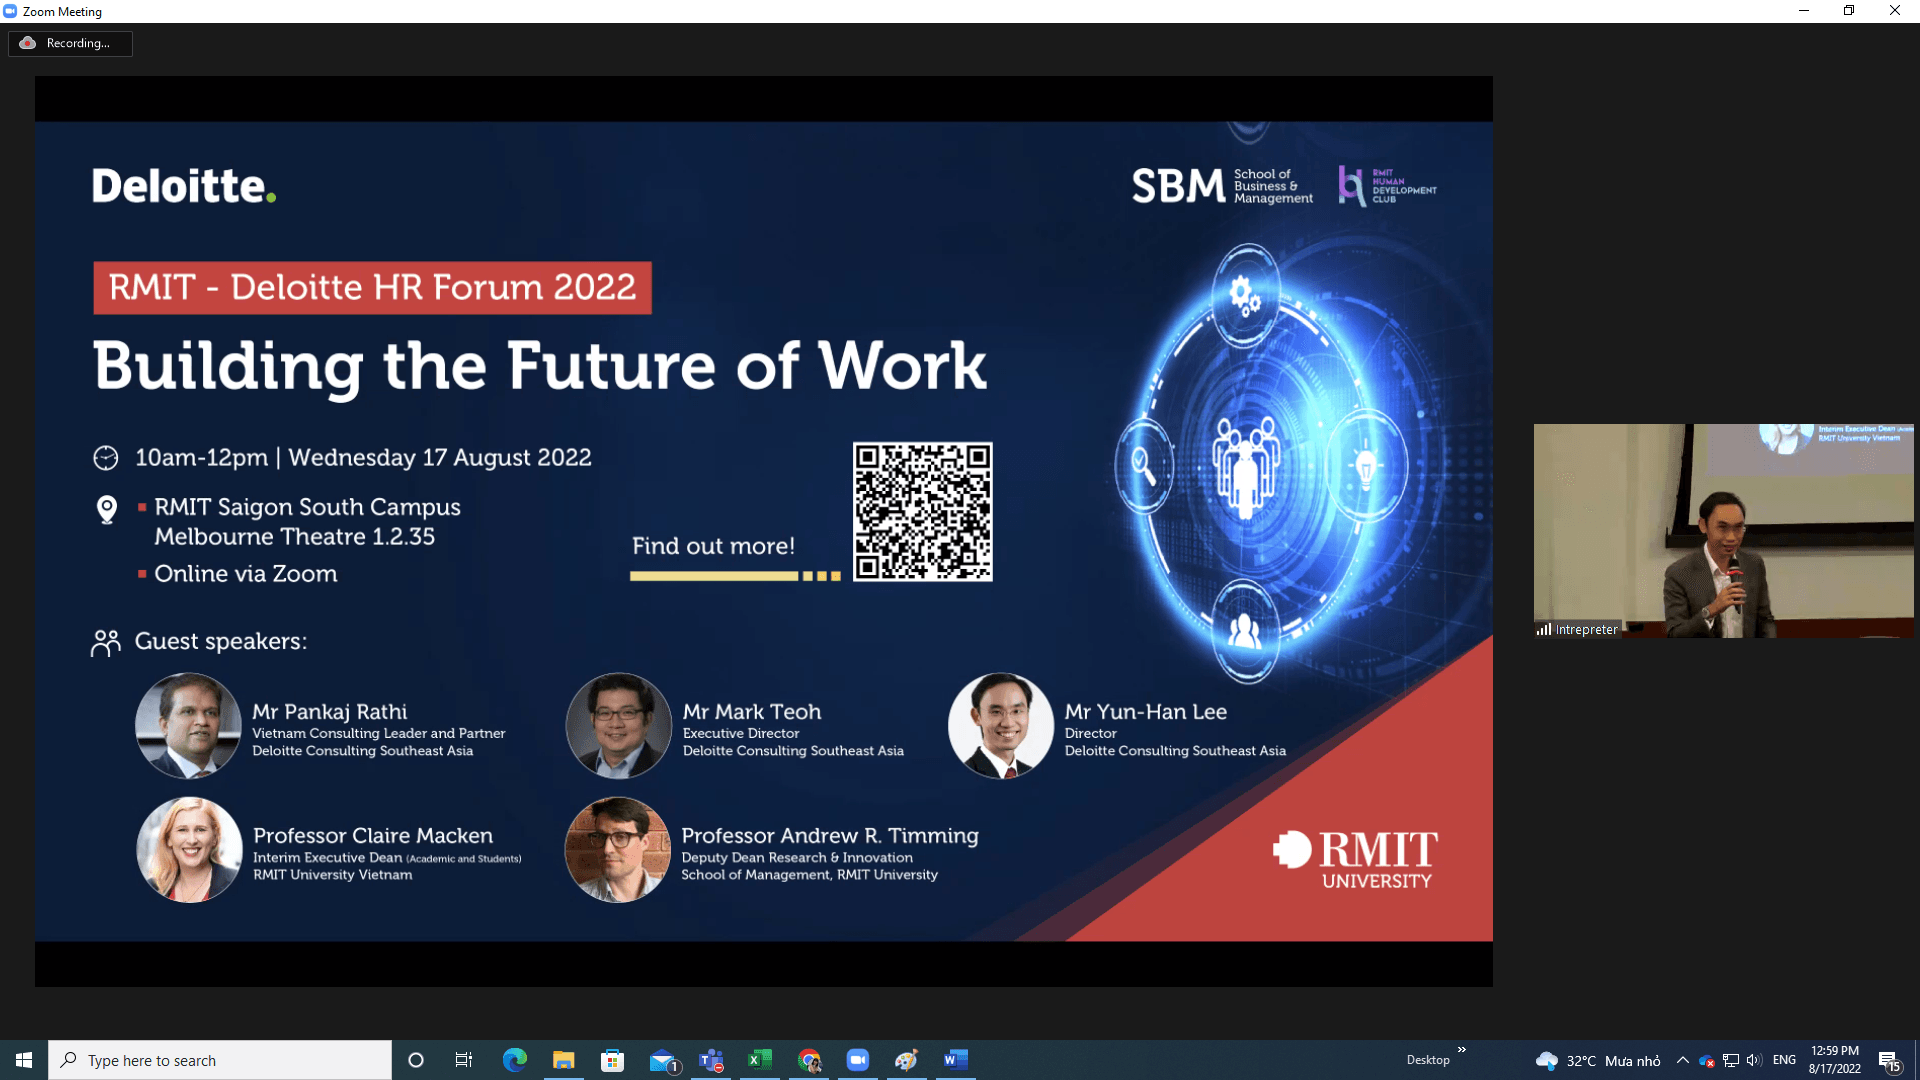Open Task View on the taskbar
The width and height of the screenshot is (1920, 1080).
click(x=464, y=1060)
